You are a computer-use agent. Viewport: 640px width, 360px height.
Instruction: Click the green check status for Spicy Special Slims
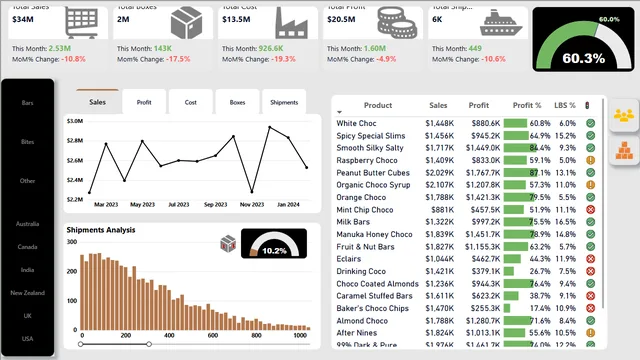[590, 136]
